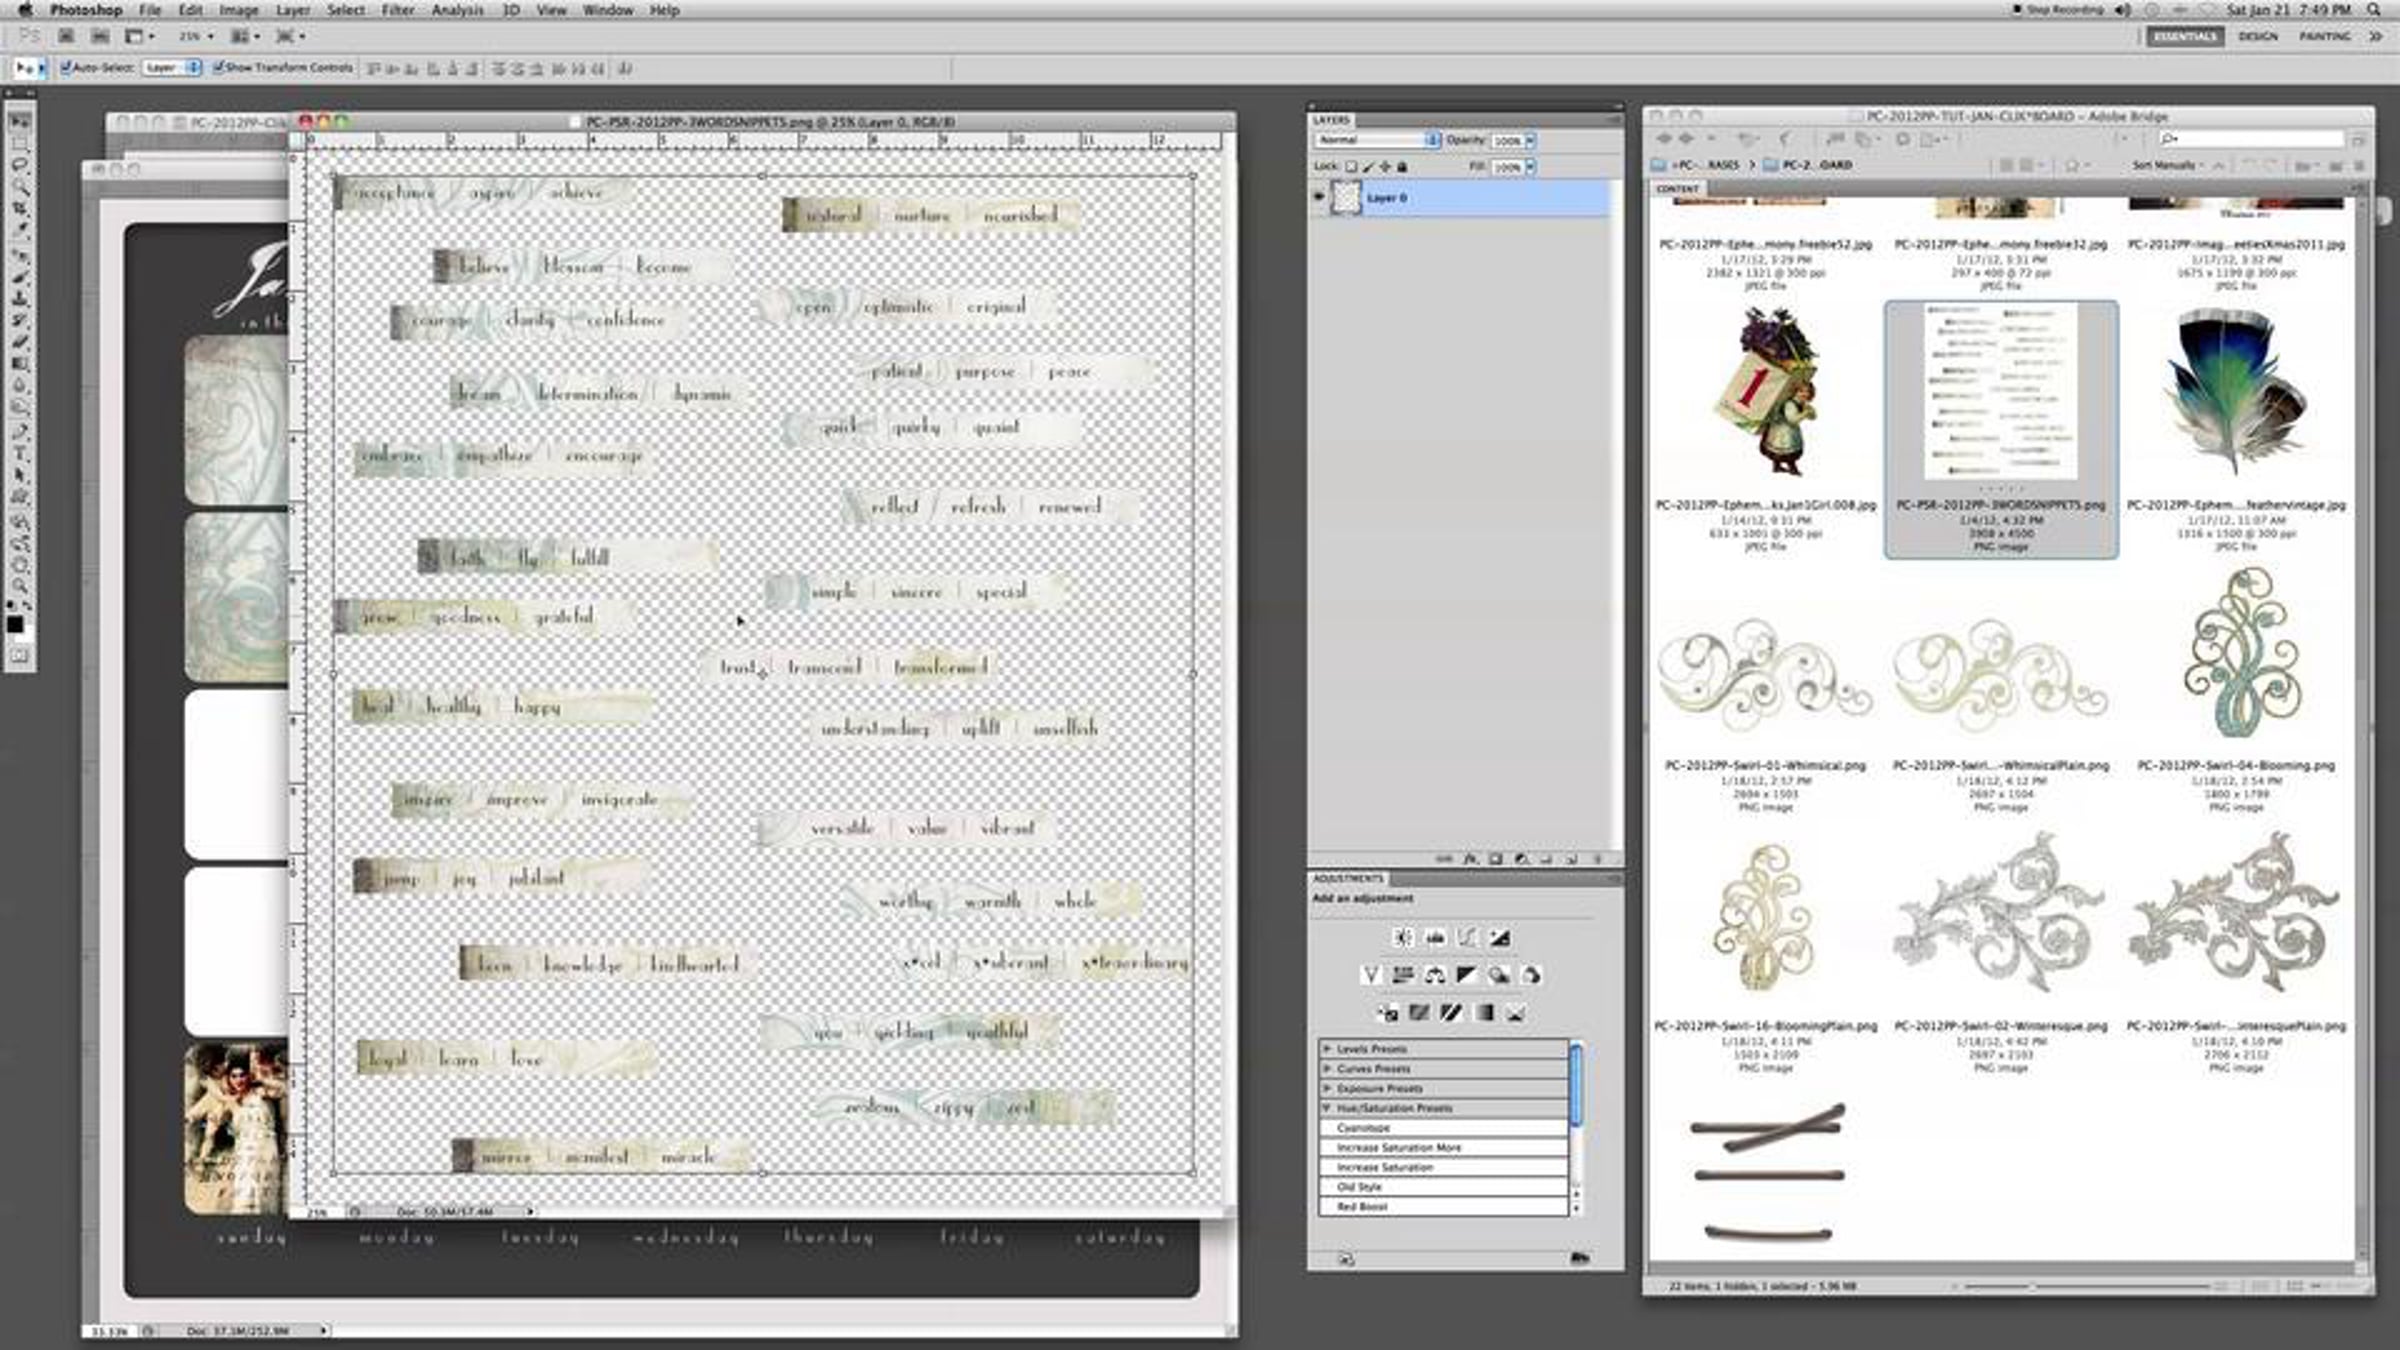
Task: Add a Curves adjustment
Action: click(x=1467, y=938)
